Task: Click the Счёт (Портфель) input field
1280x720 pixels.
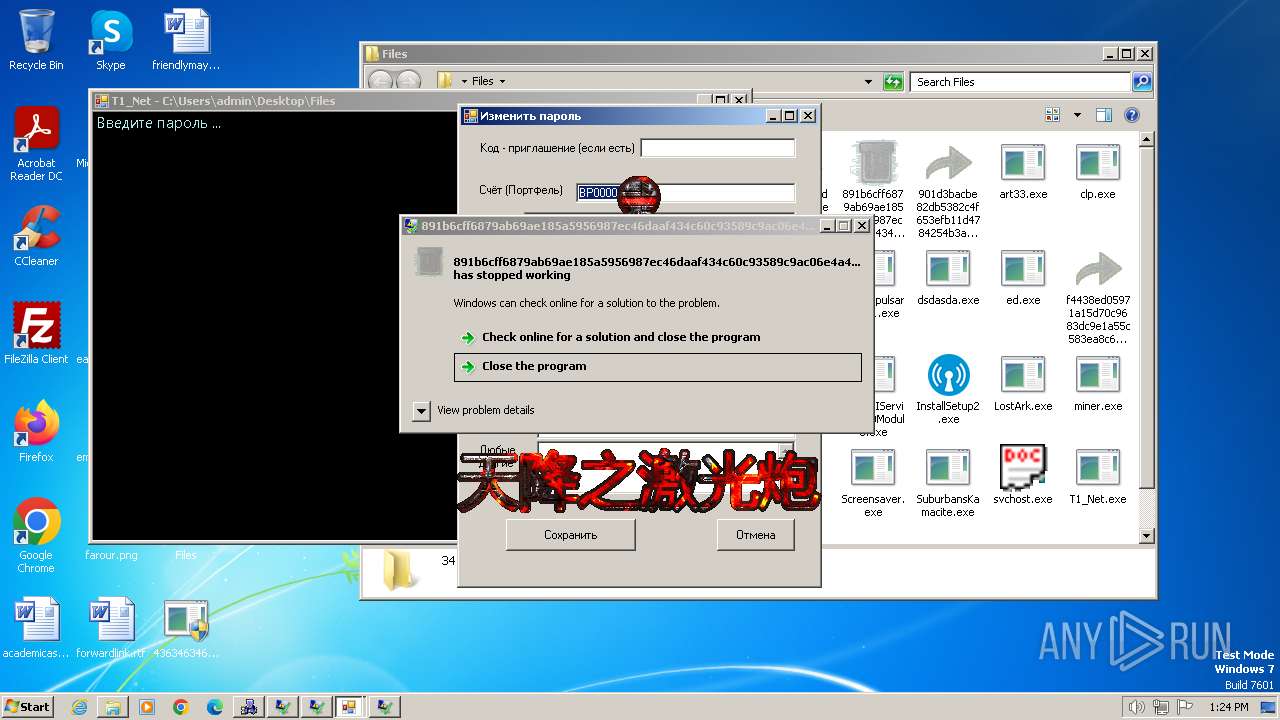Action: click(x=686, y=192)
